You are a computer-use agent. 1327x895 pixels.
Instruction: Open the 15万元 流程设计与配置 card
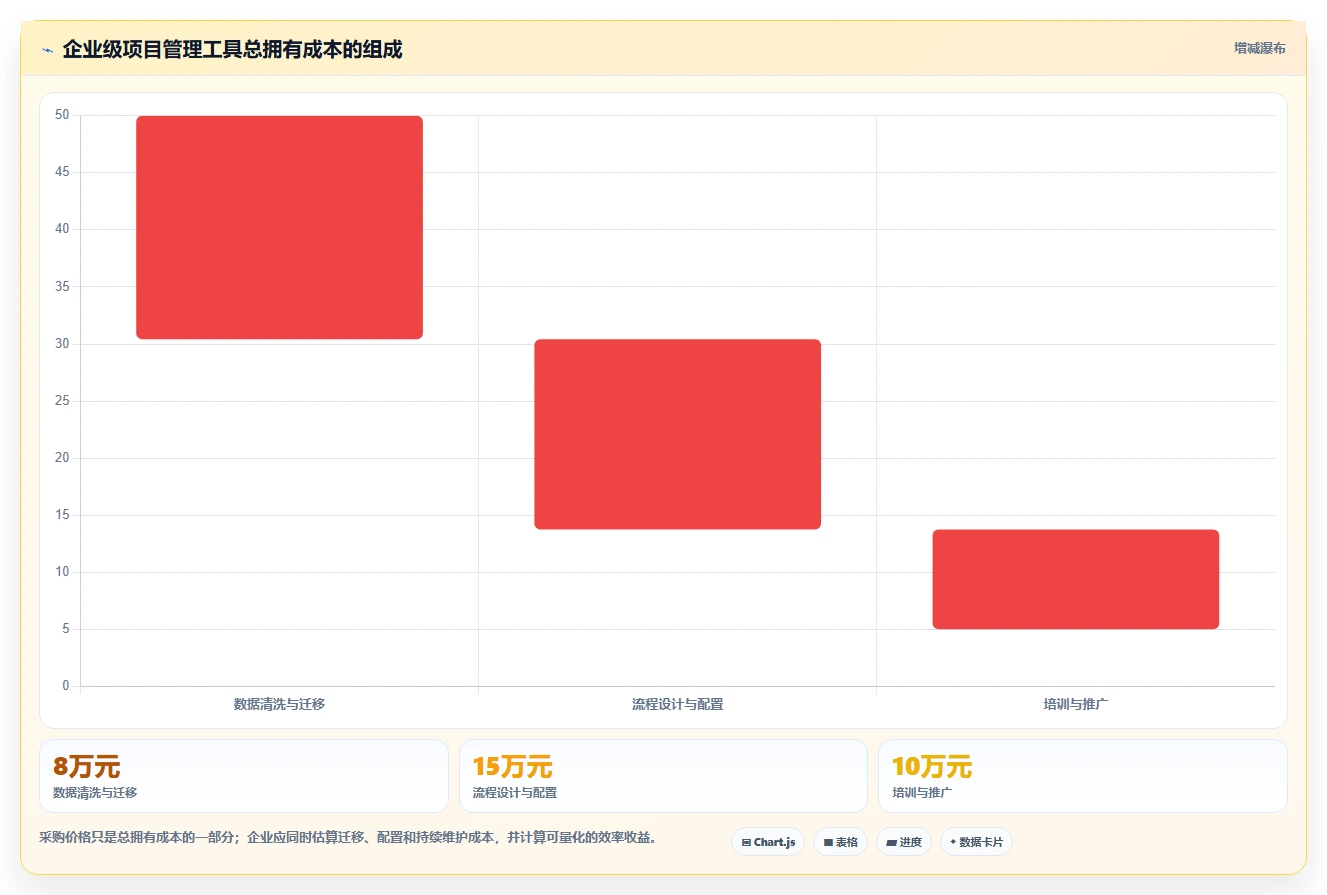663,776
